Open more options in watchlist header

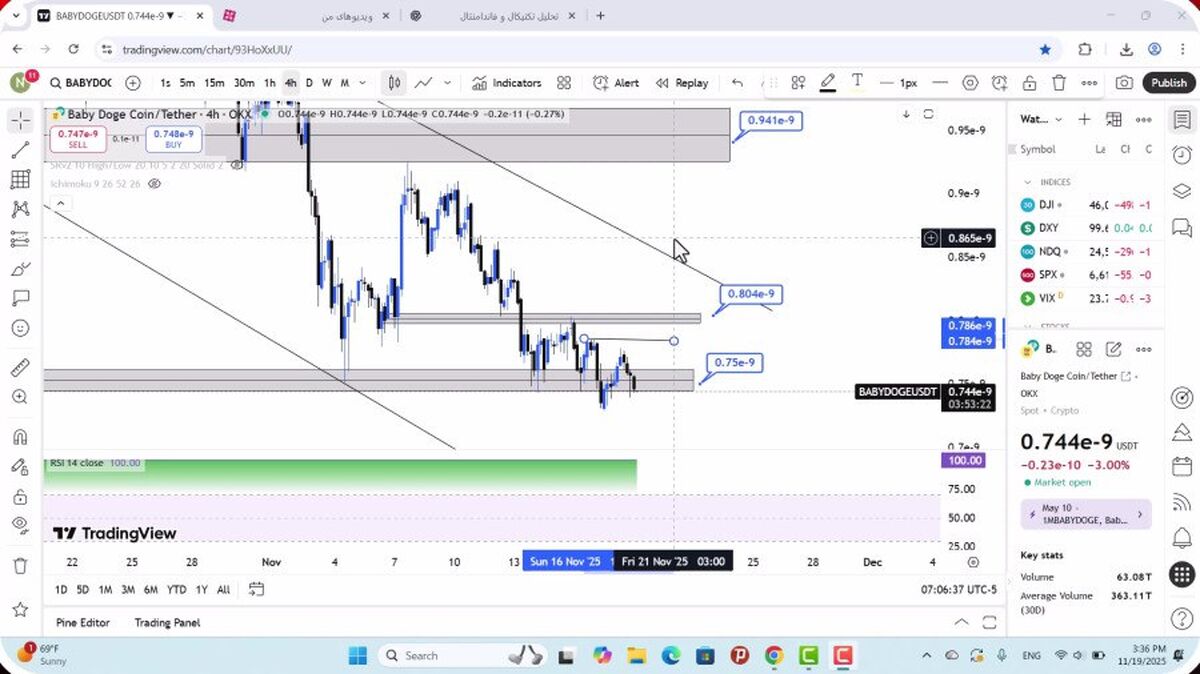(x=1144, y=119)
